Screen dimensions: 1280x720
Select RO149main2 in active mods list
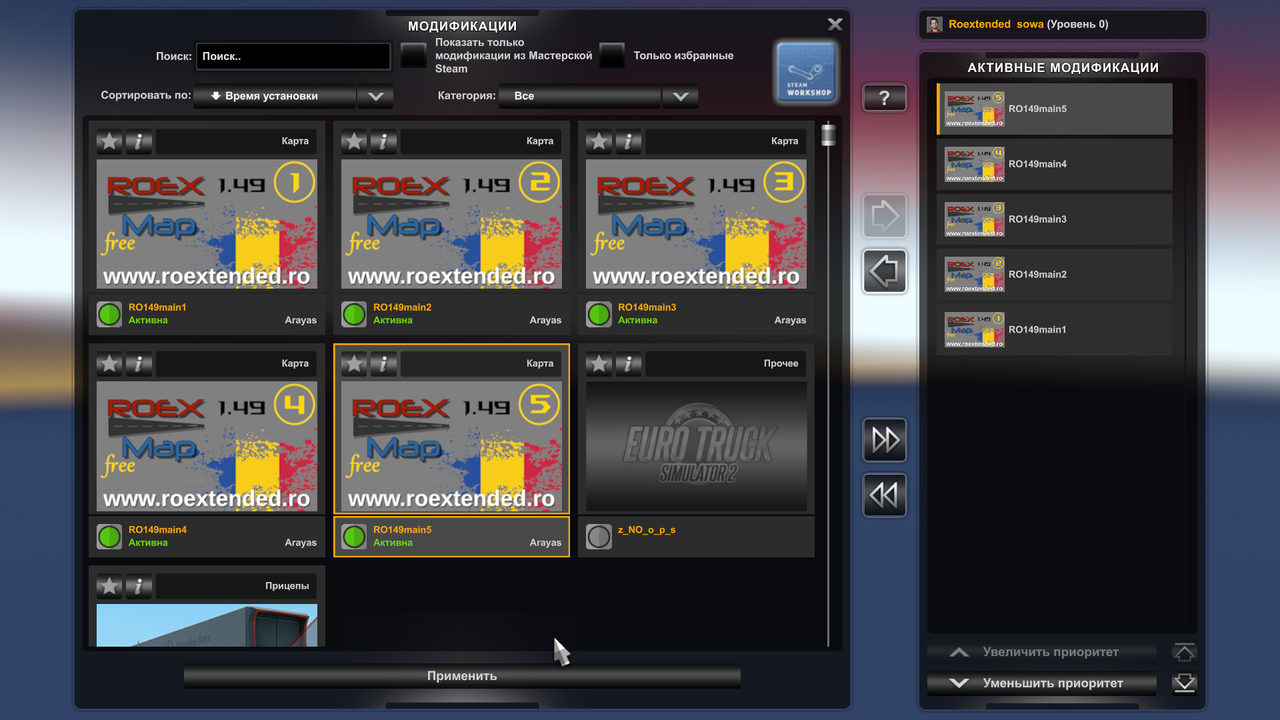pos(1054,274)
